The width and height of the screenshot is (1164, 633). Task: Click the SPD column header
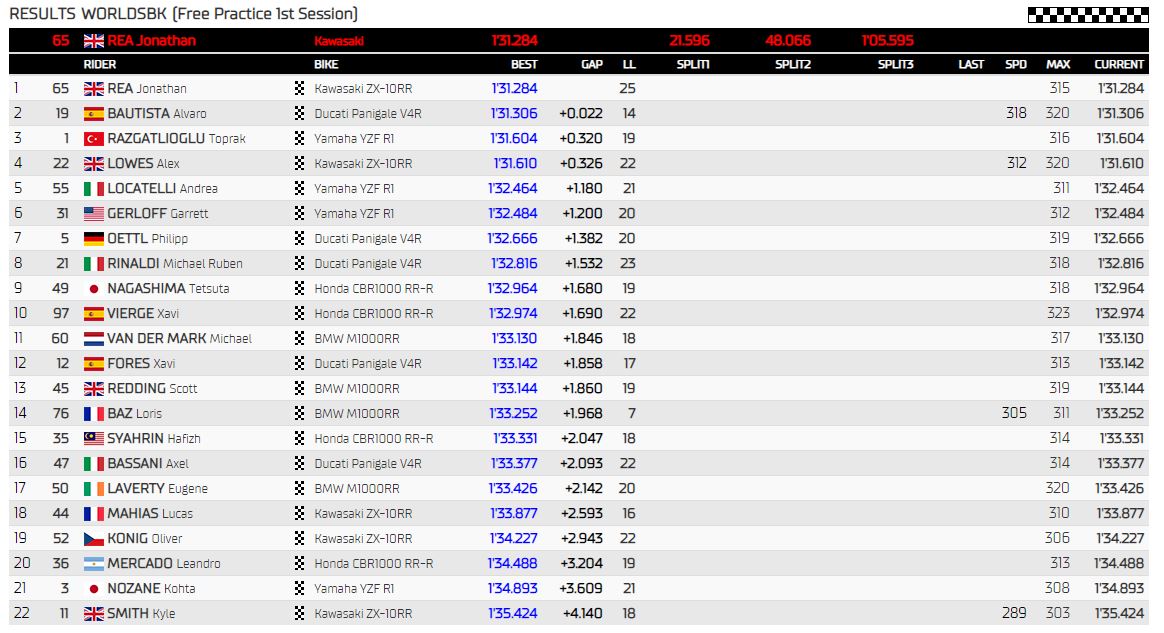coord(1016,65)
